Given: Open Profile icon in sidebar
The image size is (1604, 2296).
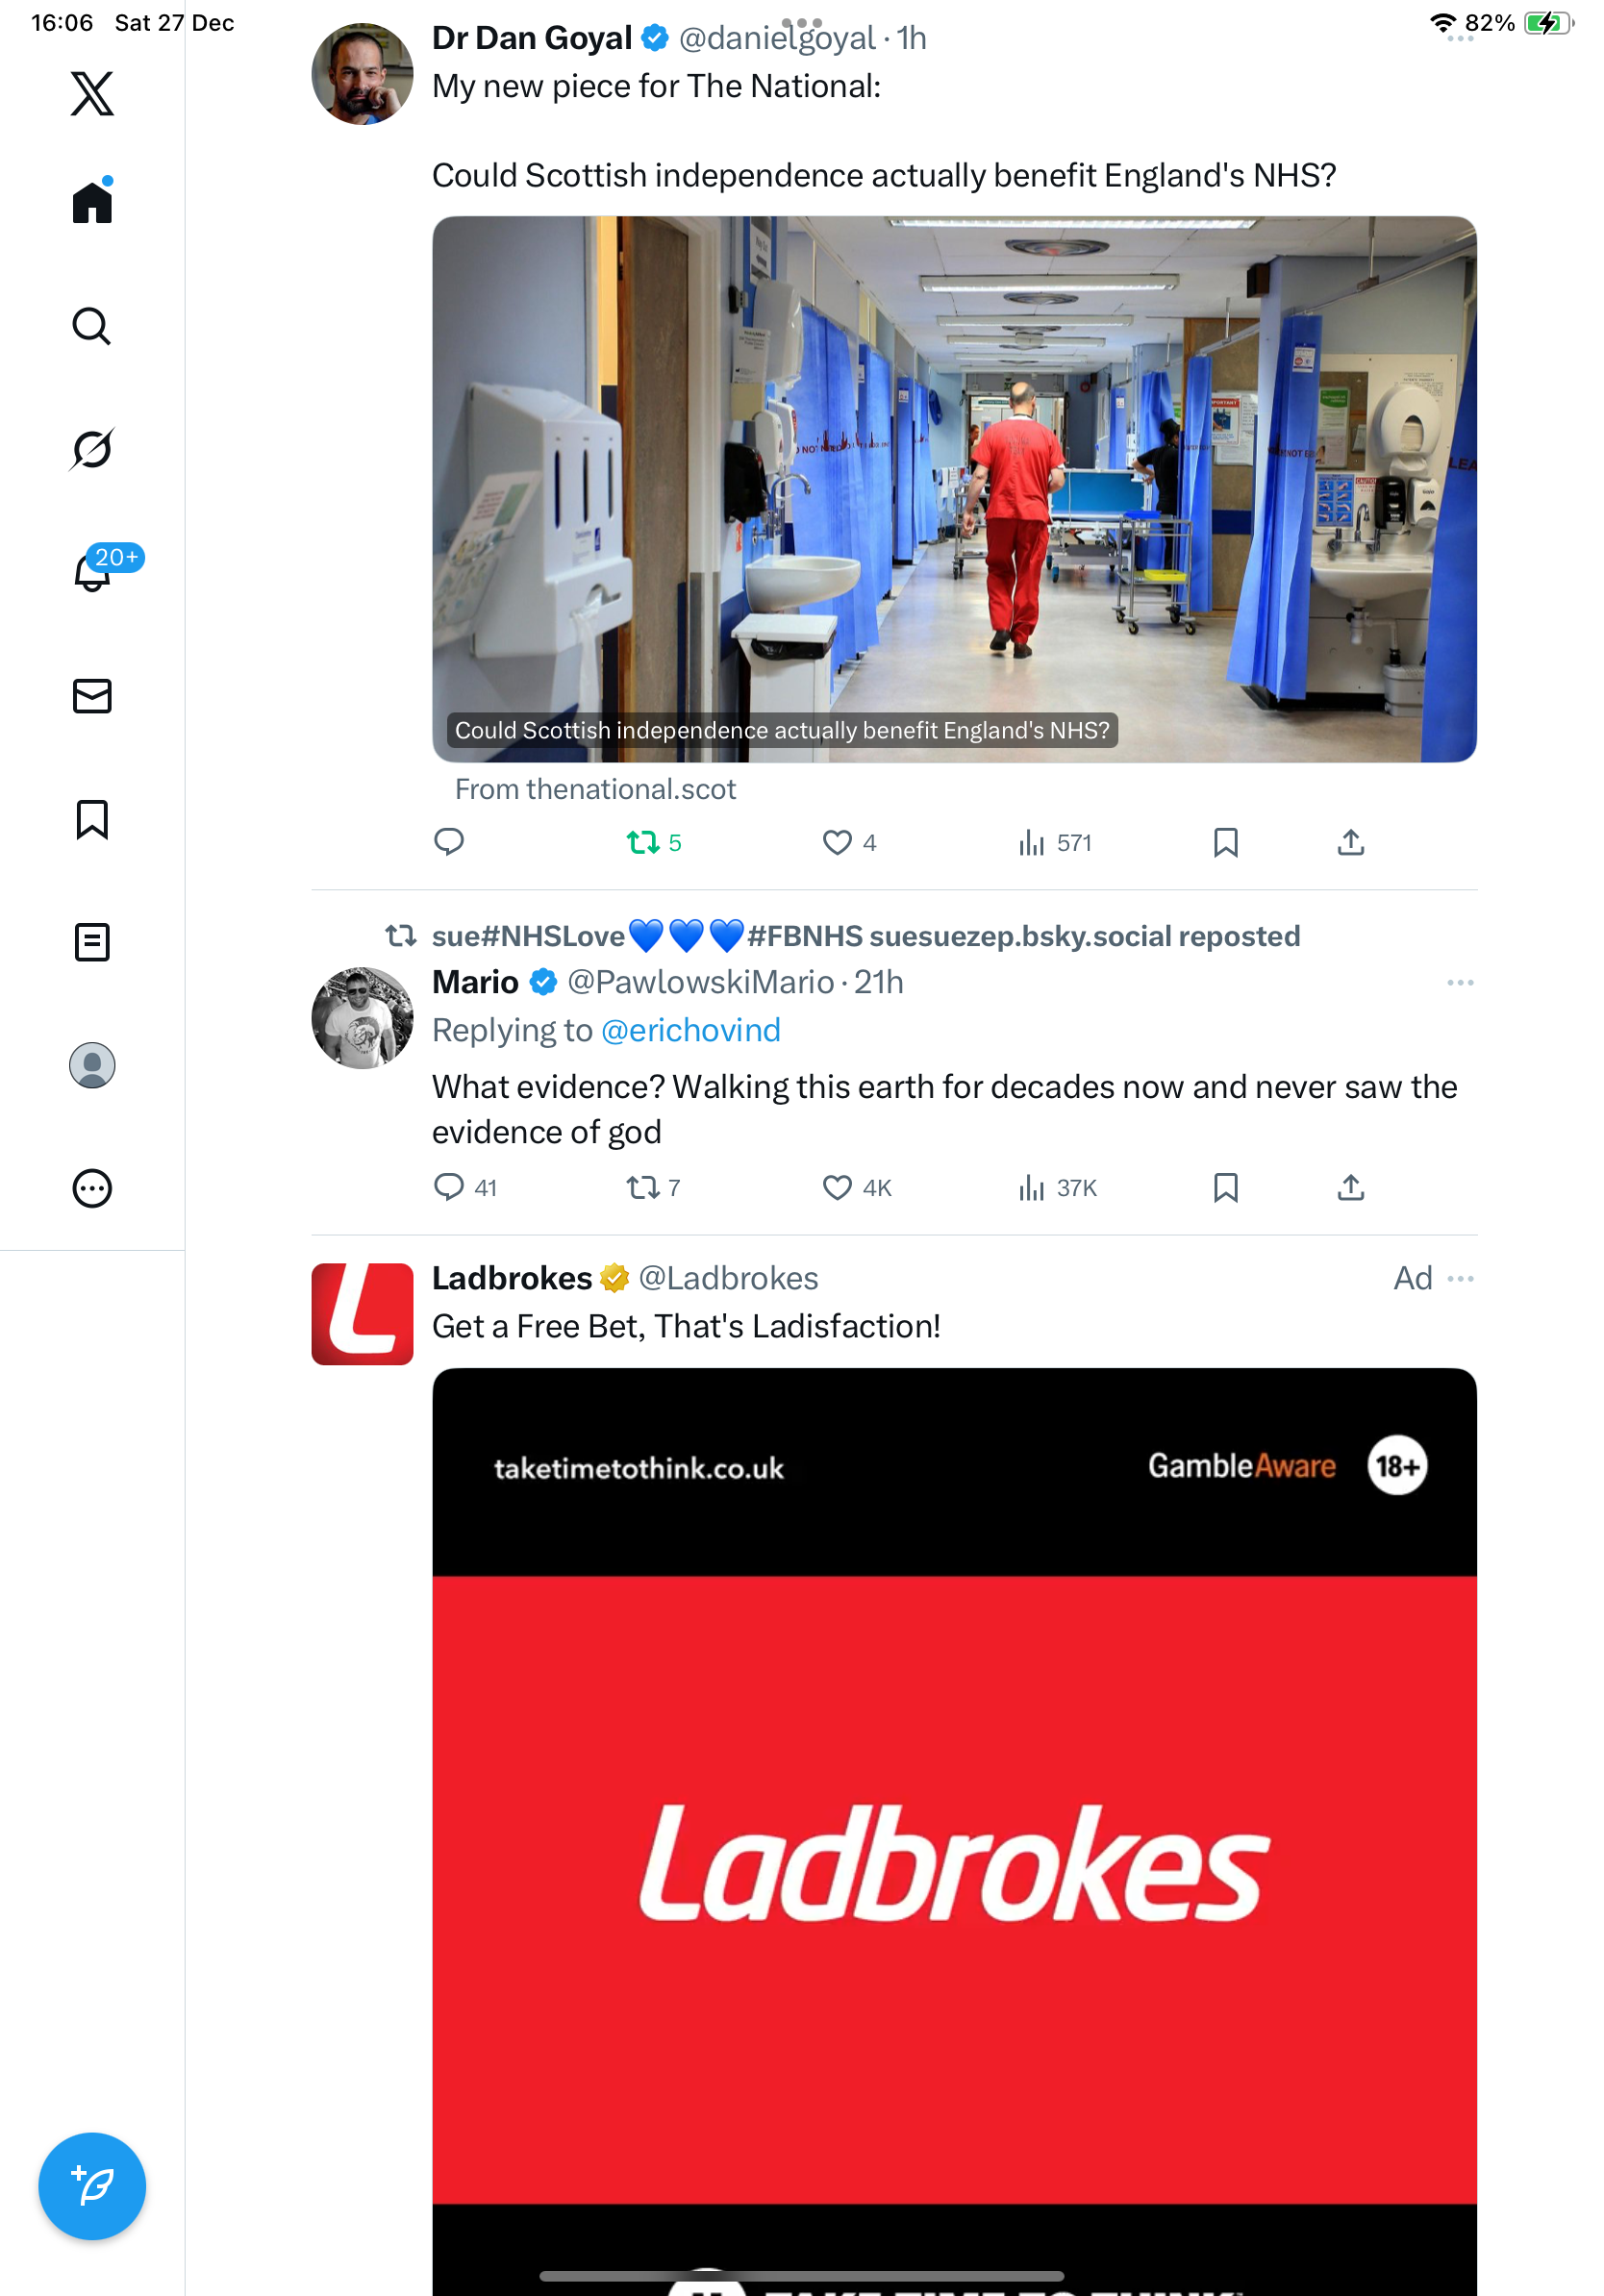Looking at the screenshot, I should coord(92,1065).
